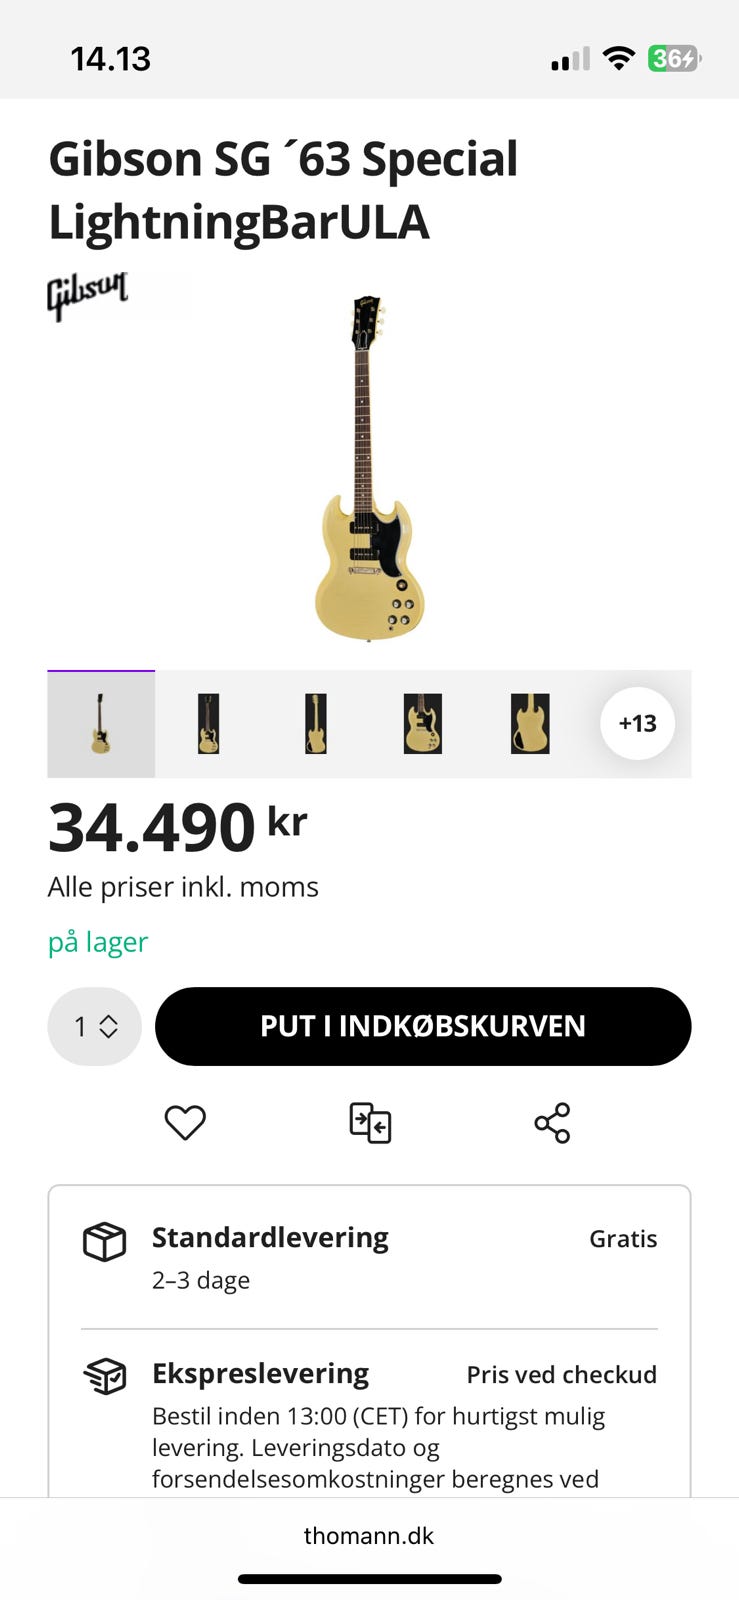Image resolution: width=739 pixels, height=1600 pixels.
Task: Select the first guitar thumbnail
Action: (x=101, y=724)
